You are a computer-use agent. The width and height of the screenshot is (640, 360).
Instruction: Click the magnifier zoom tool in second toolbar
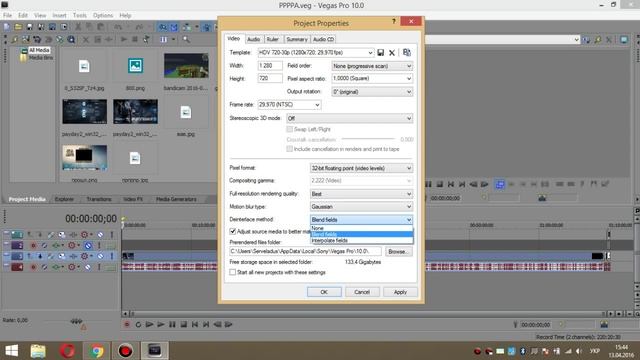(x=186, y=40)
